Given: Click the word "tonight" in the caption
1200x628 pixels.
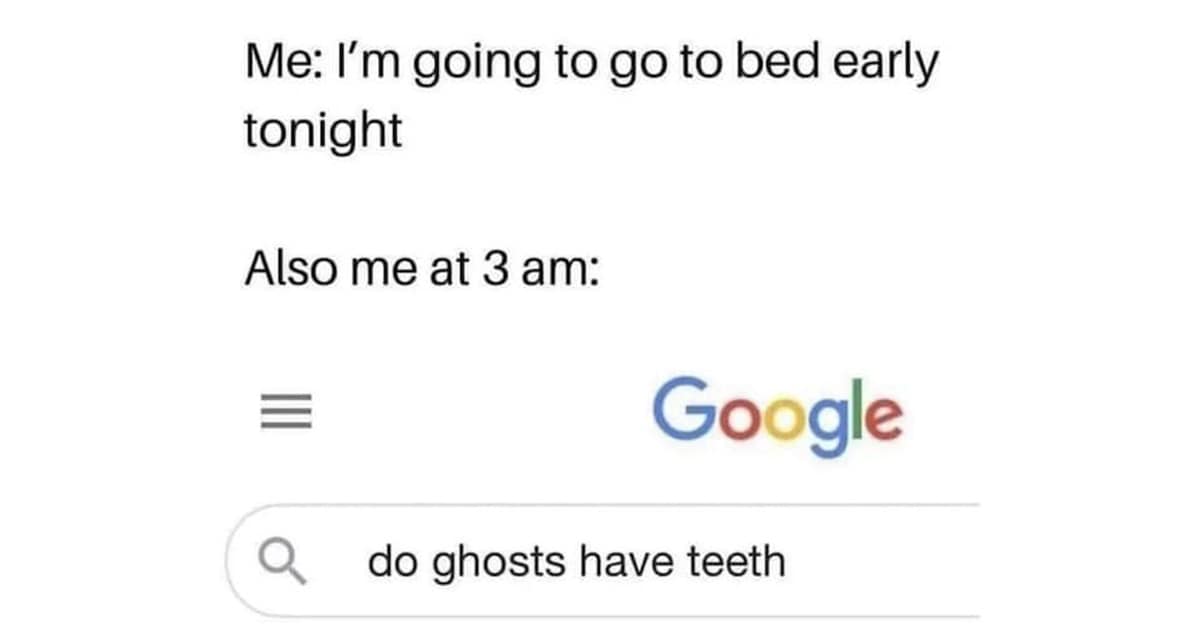Looking at the screenshot, I should (323, 131).
